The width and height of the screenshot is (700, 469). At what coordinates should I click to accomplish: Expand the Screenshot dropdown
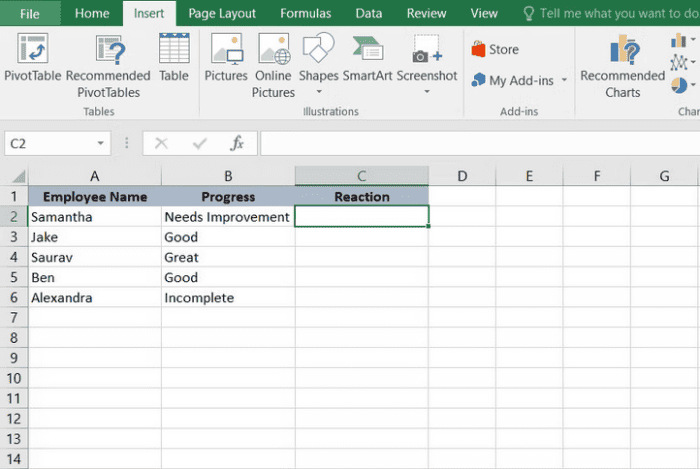[x=427, y=92]
